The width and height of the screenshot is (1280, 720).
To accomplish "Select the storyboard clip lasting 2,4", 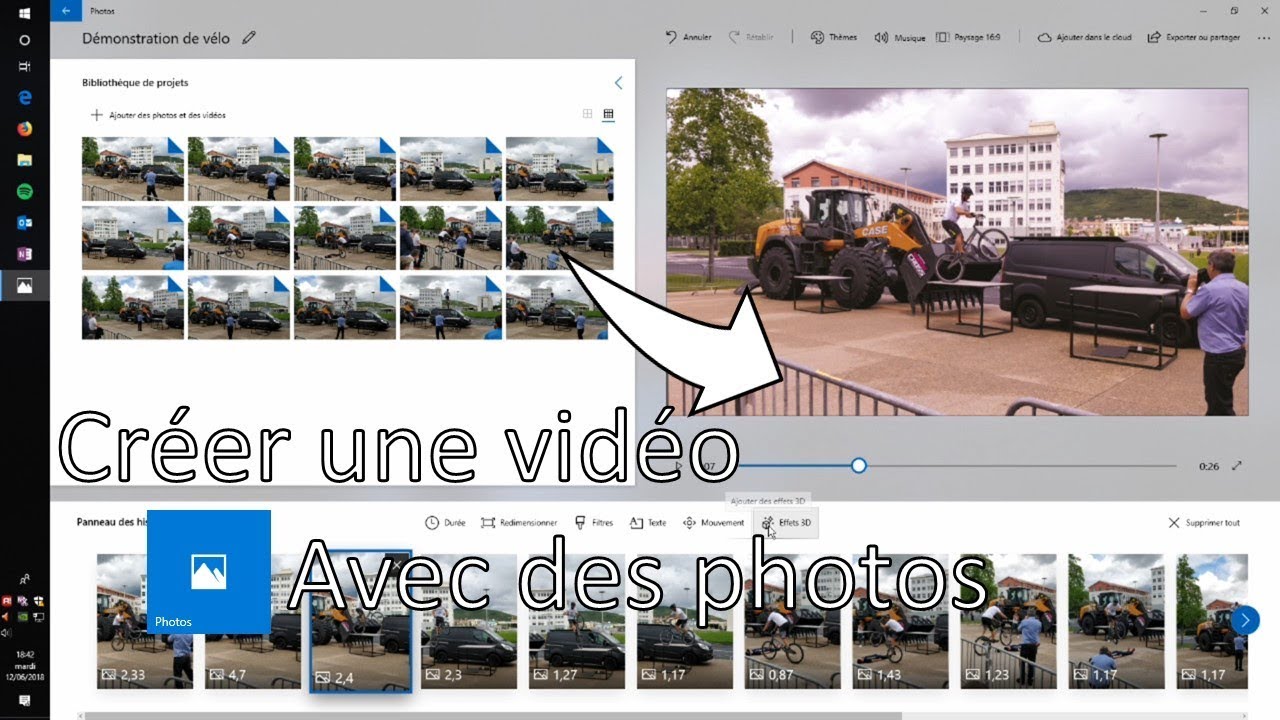I will click(361, 622).
